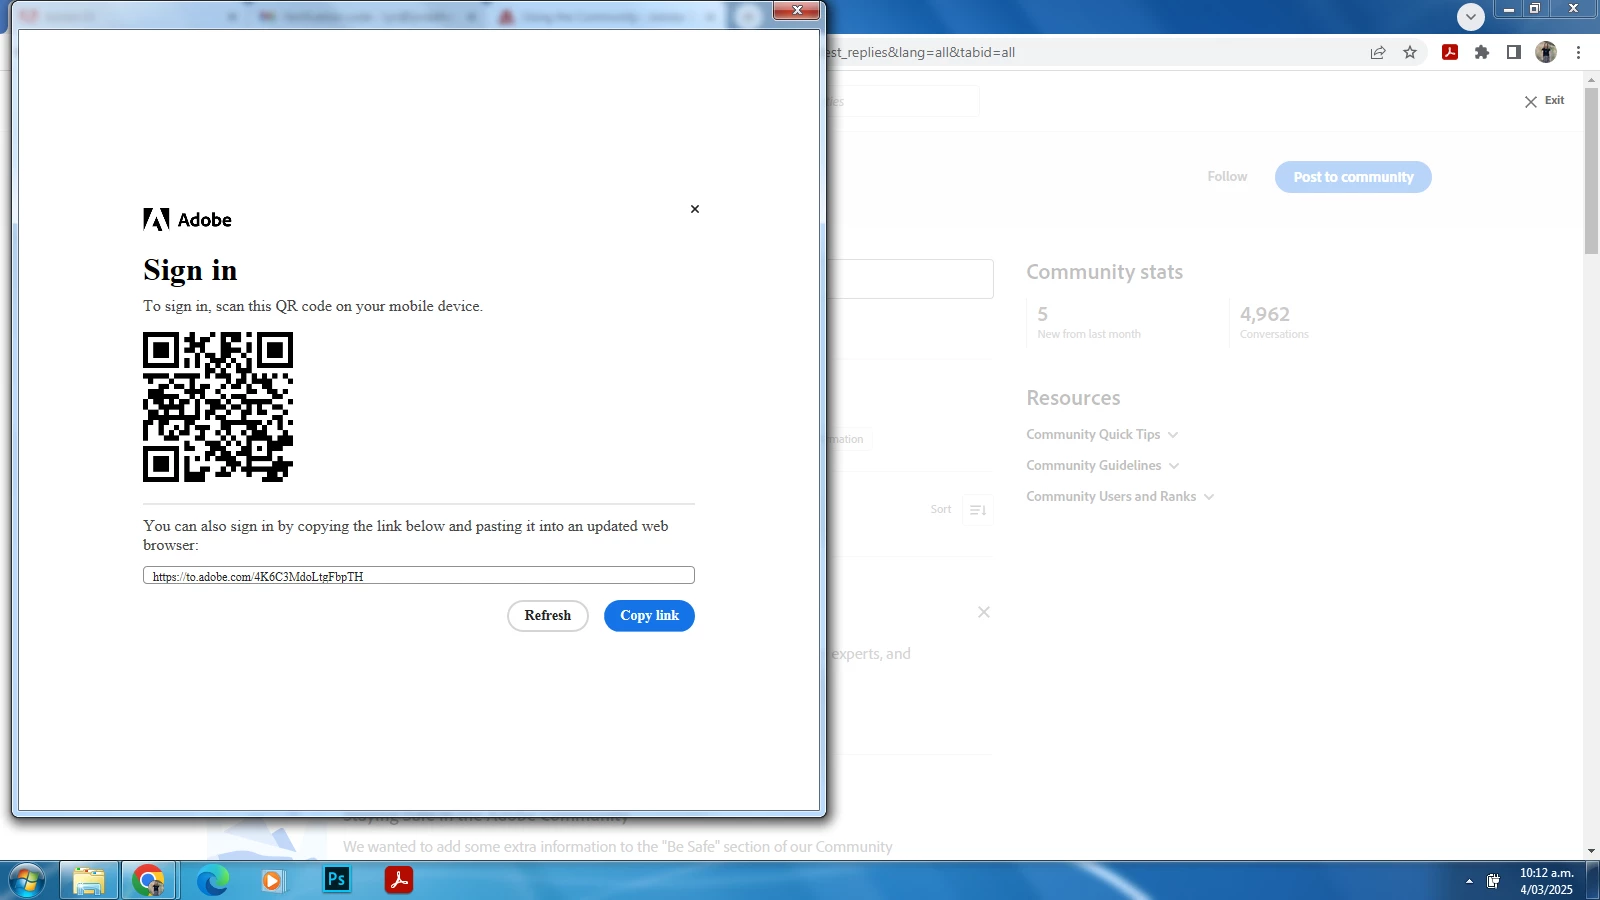Image resolution: width=1600 pixels, height=900 pixels.
Task: Close the Adobe sign-in dialog with the X
Action: coord(695,209)
